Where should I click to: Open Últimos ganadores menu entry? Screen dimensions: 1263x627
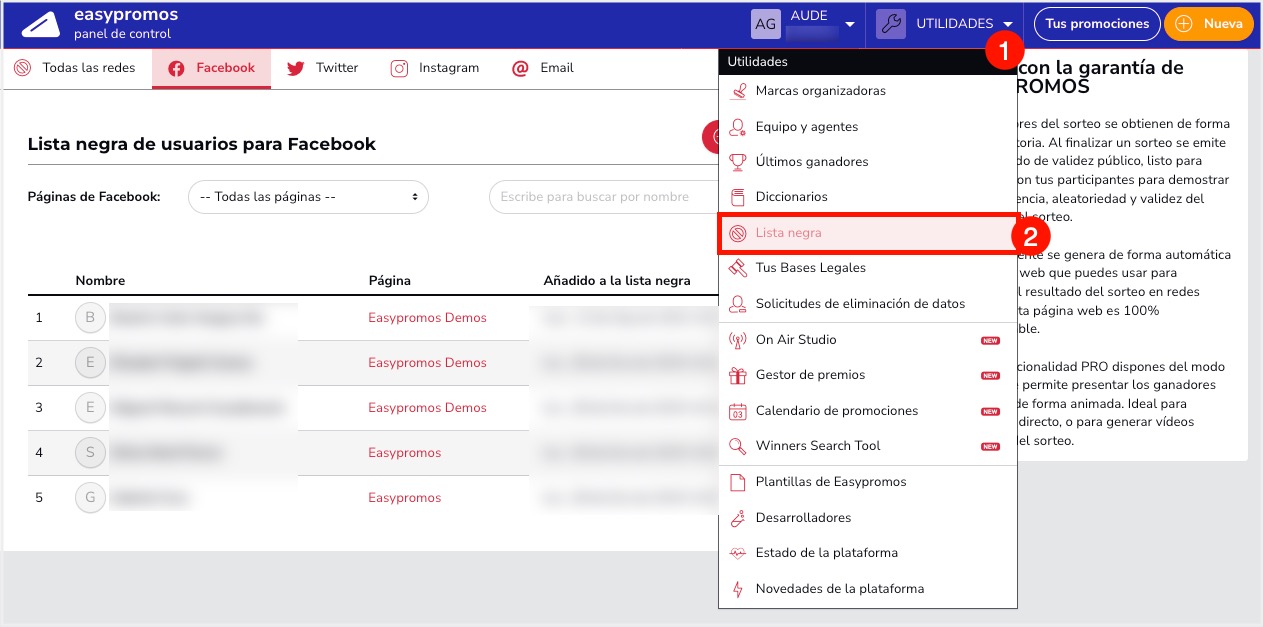tap(868, 162)
